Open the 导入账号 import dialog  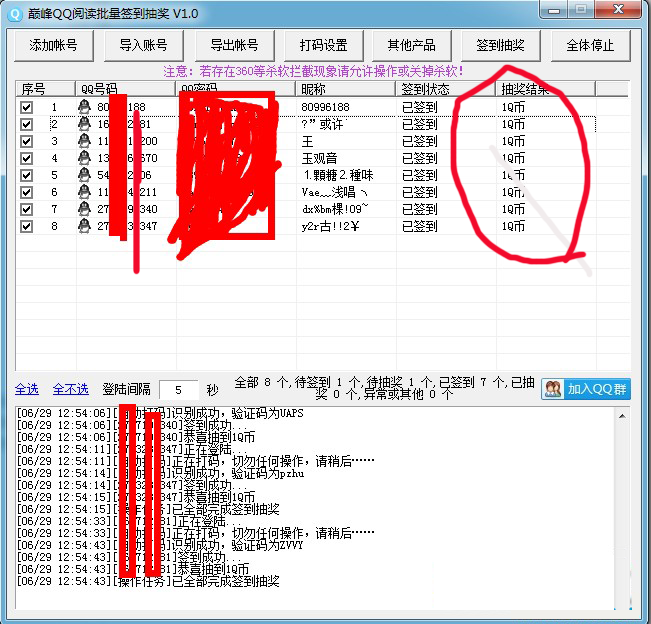[x=143, y=45]
